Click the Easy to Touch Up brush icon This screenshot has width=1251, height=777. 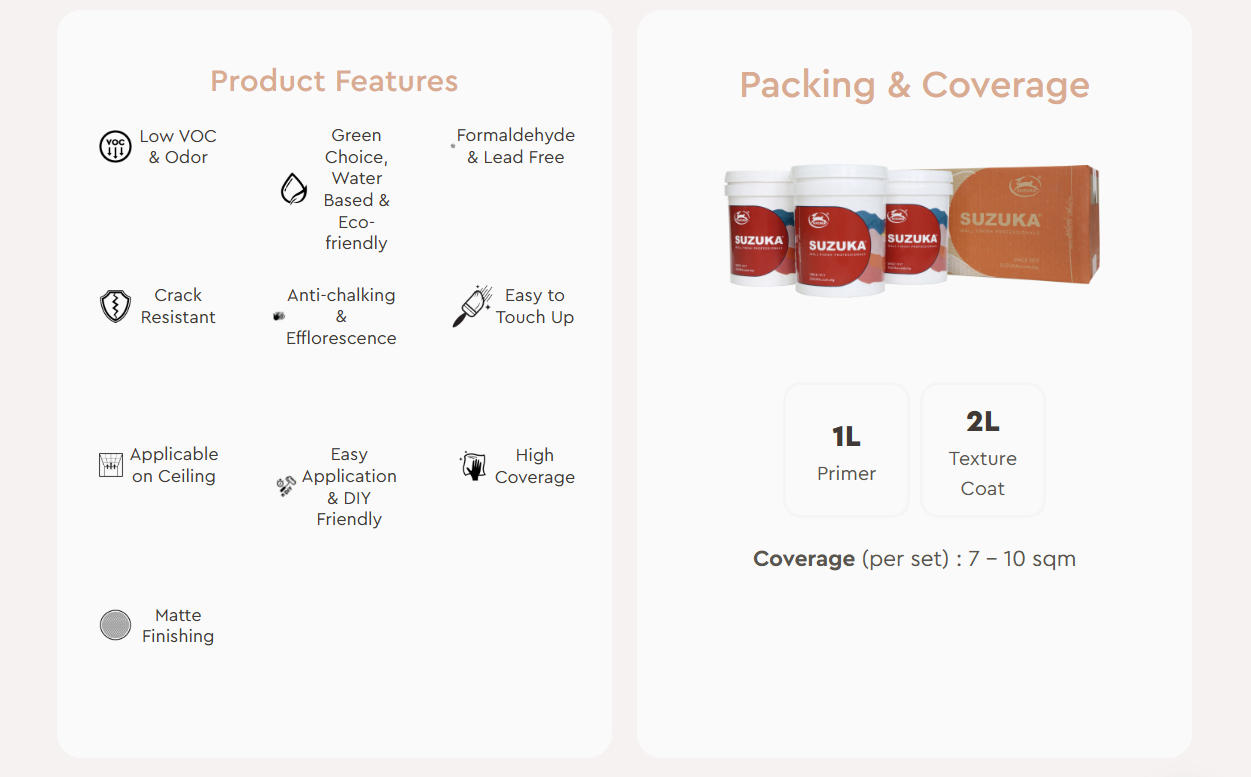pyautogui.click(x=472, y=306)
